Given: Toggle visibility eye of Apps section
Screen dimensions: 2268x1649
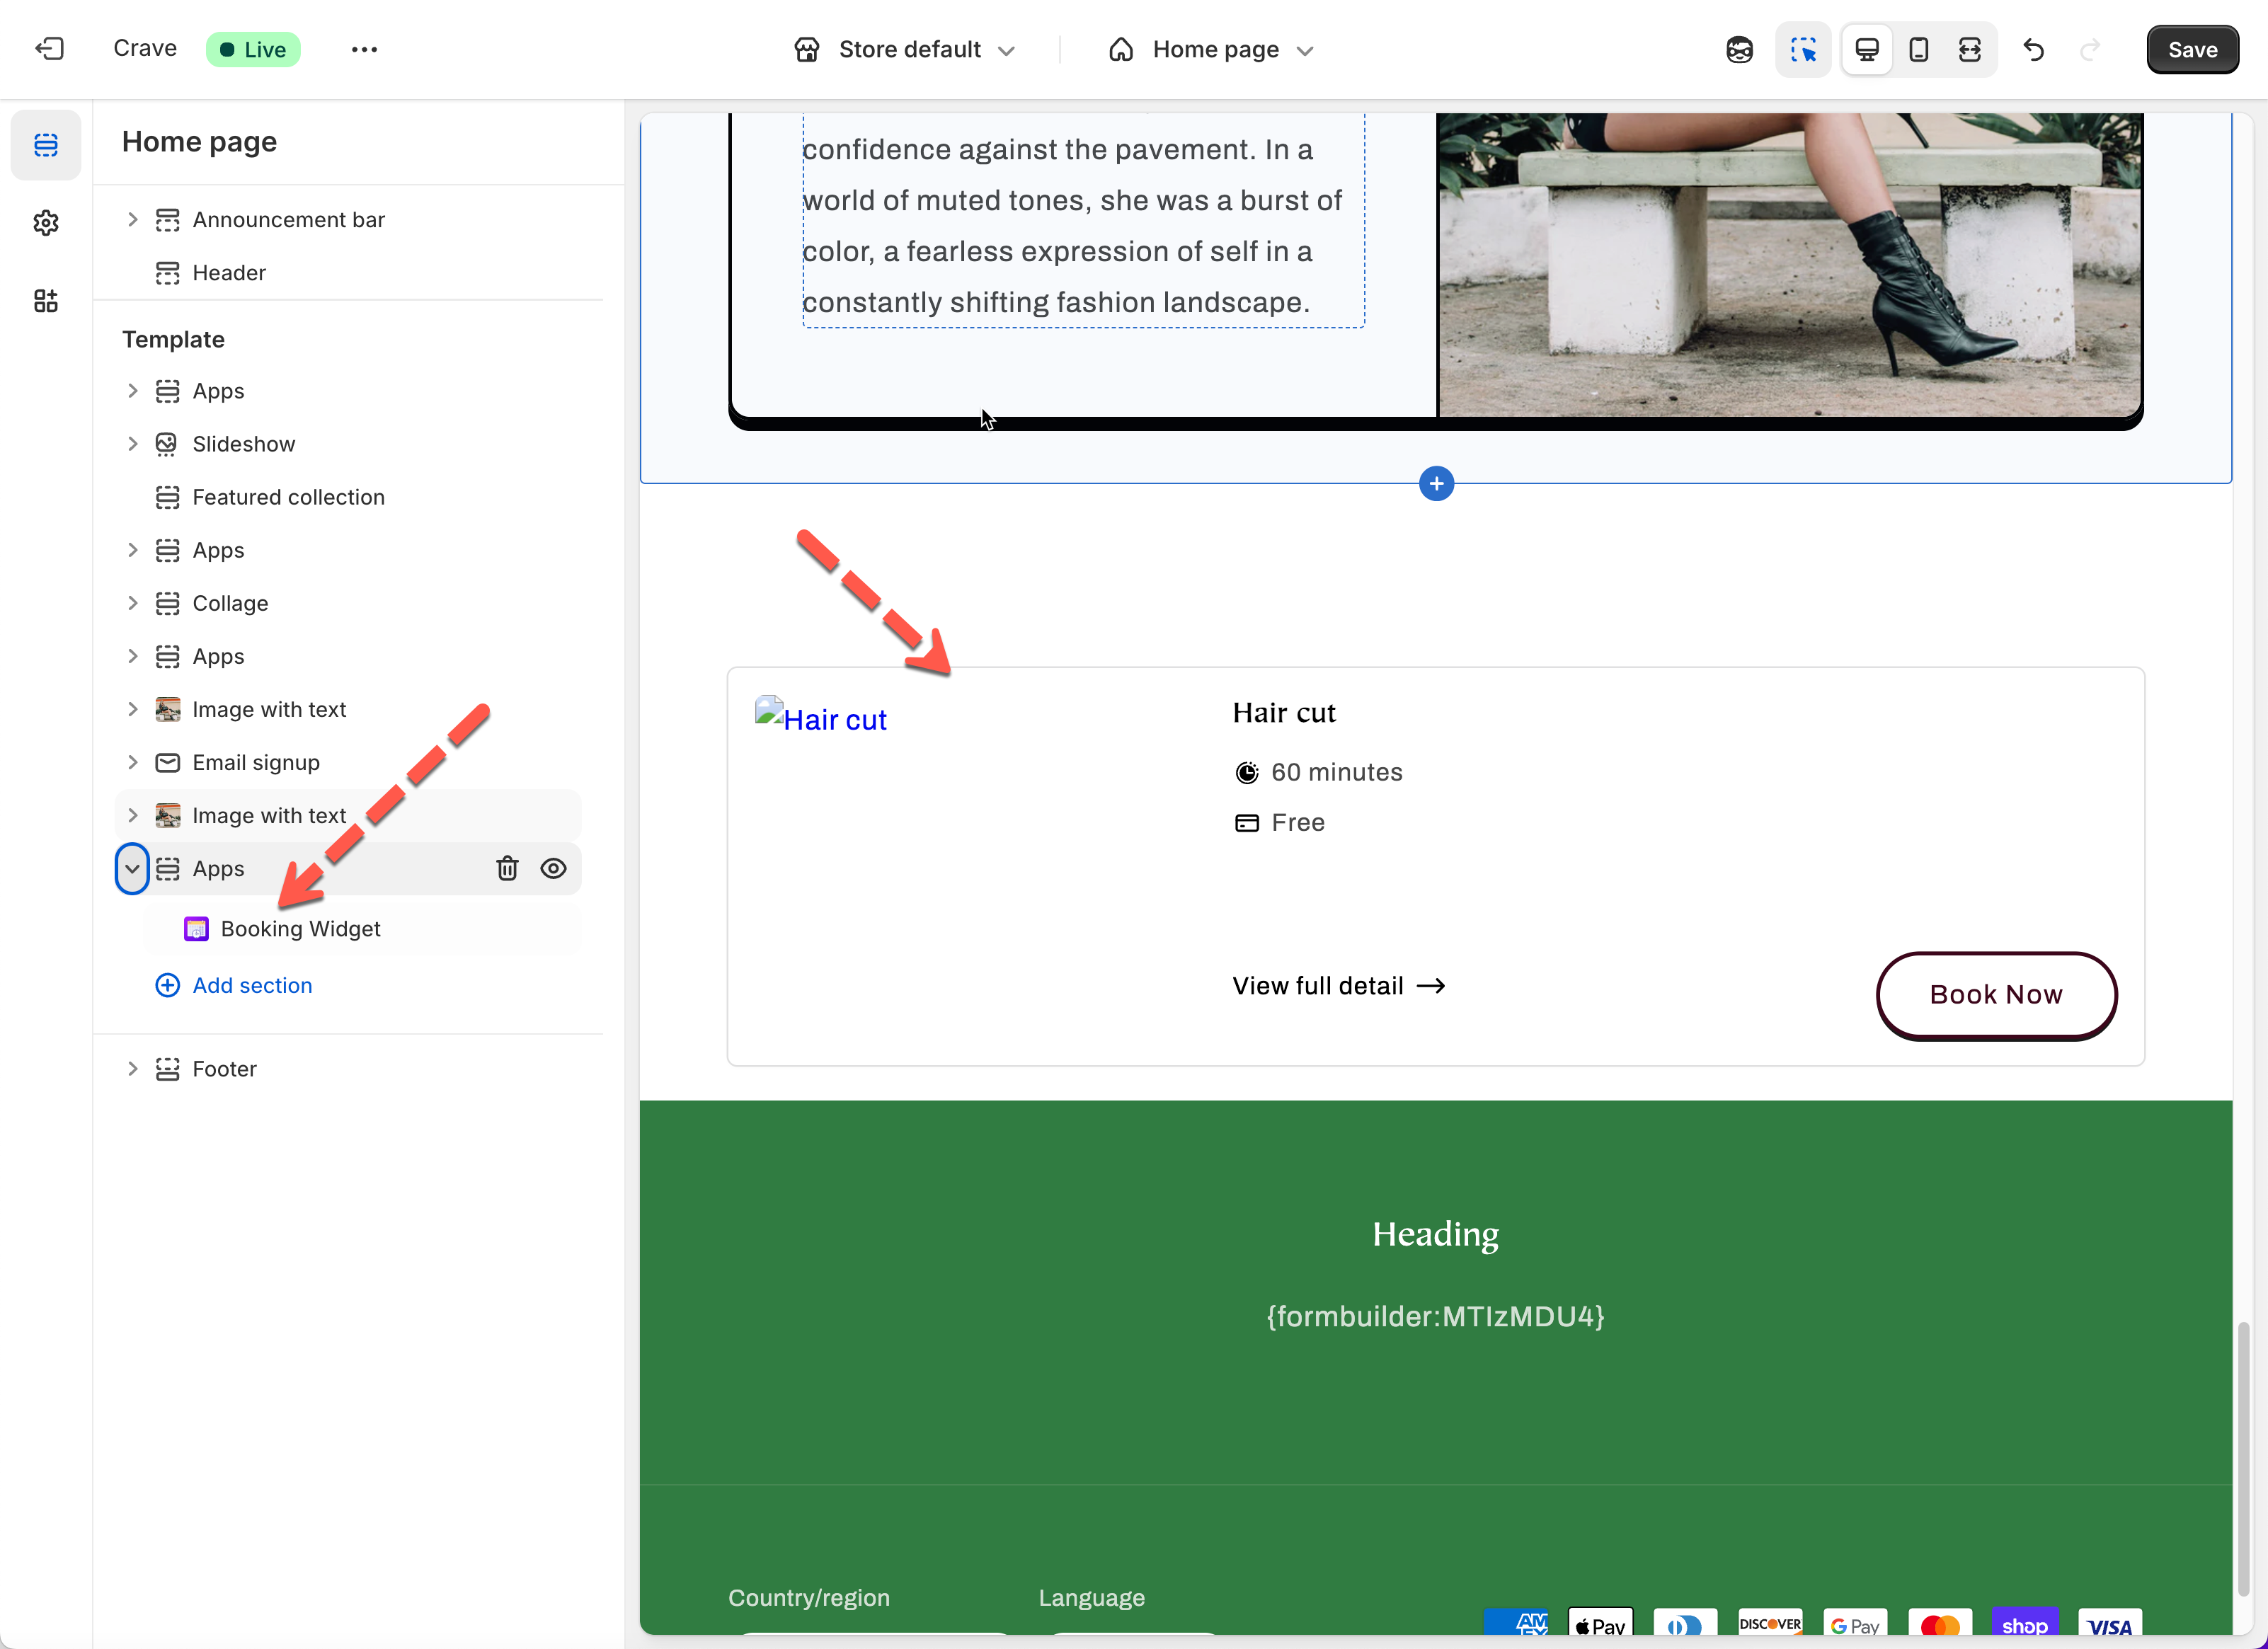Looking at the screenshot, I should 553,868.
